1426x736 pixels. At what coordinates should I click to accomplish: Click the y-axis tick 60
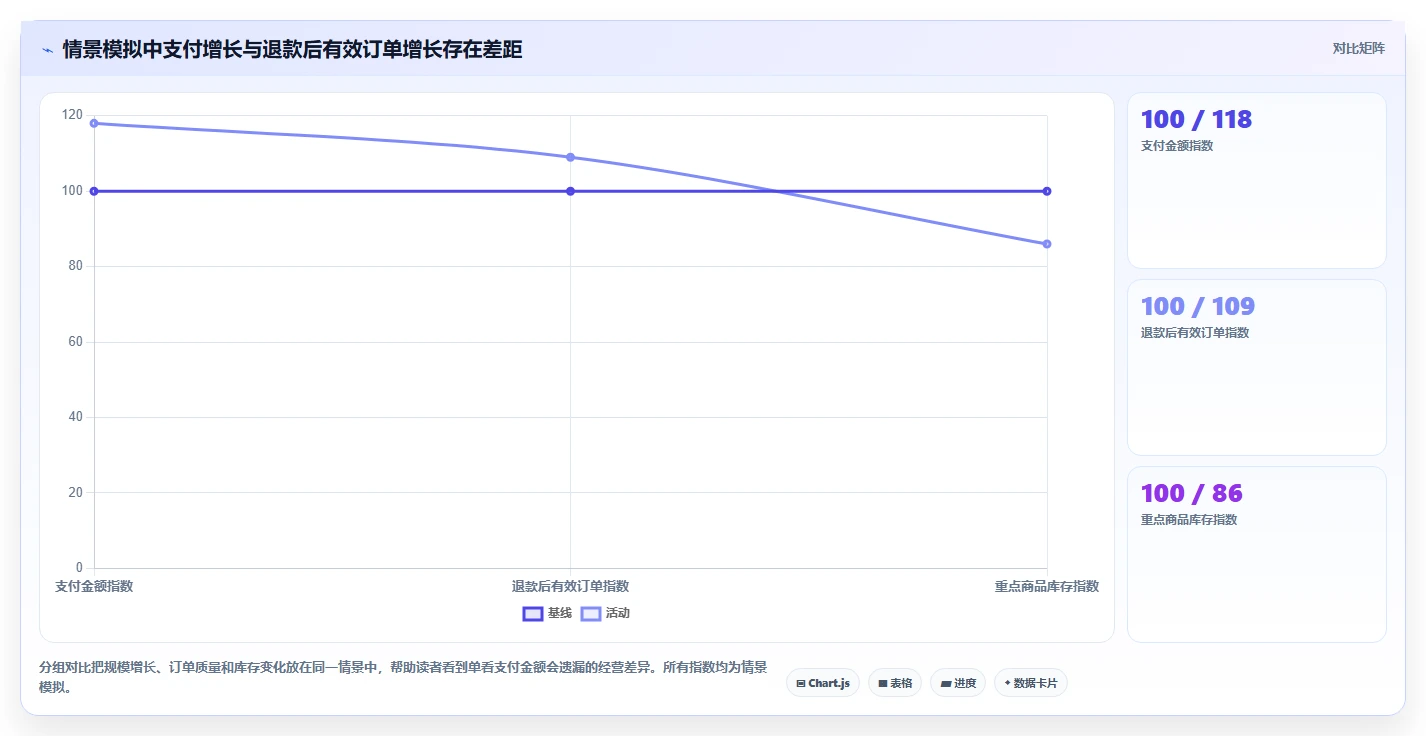(x=75, y=342)
